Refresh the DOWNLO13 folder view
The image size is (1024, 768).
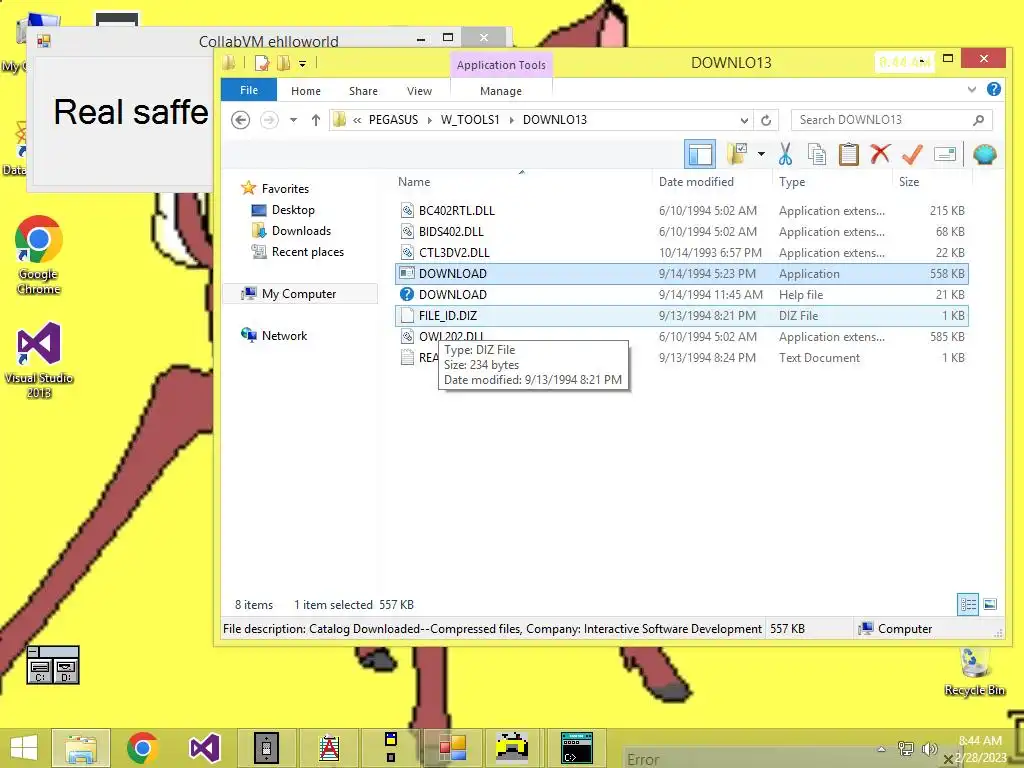coord(766,120)
